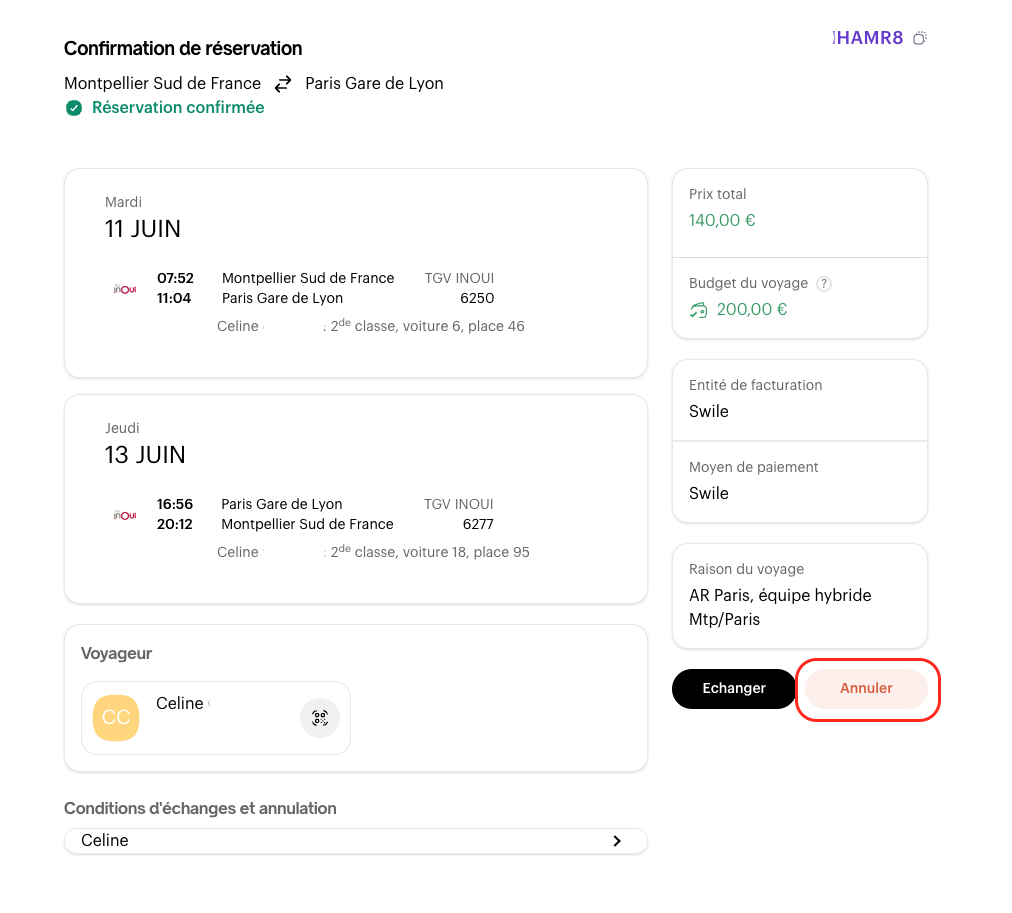Select the CC traveler avatar
The height and width of the screenshot is (913, 1012).
pos(116,717)
